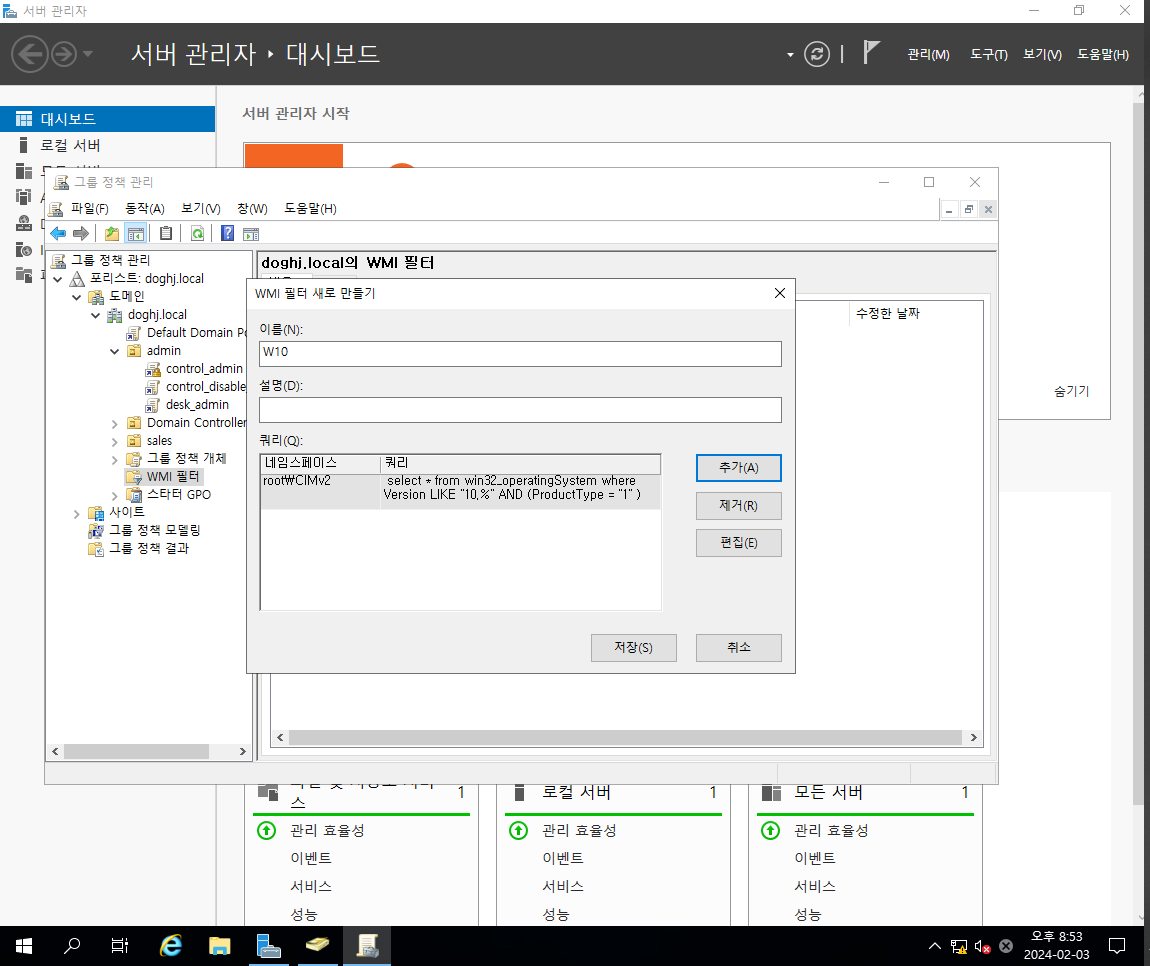Select 대시보드 in Server Manager sidebar
The image size is (1150, 966).
click(107, 119)
